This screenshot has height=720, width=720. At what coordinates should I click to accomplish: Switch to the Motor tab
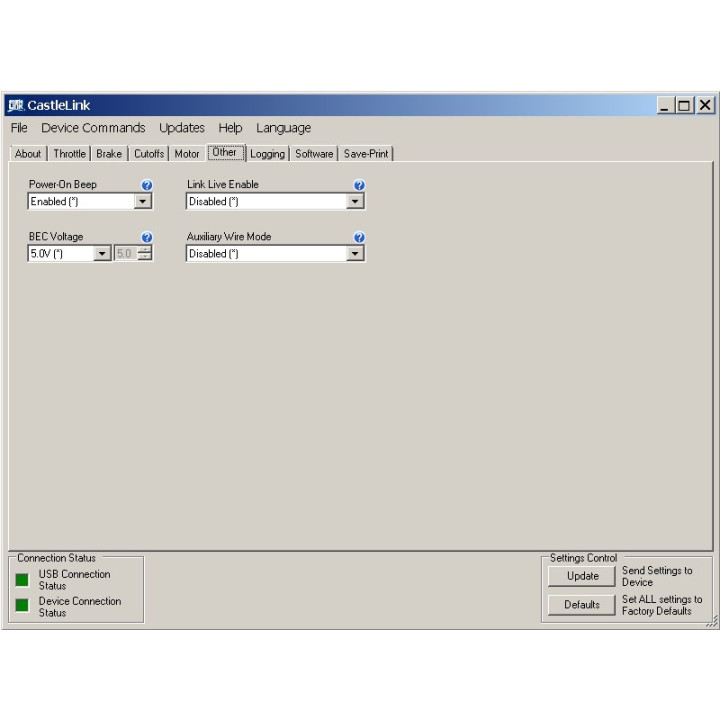pos(187,154)
